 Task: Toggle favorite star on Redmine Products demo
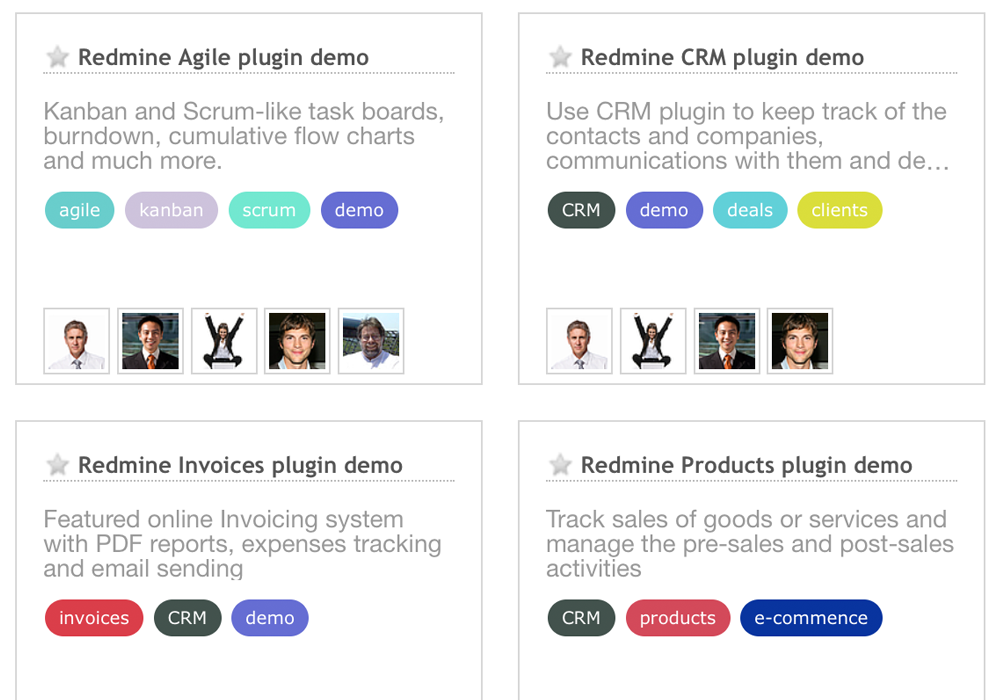pos(561,465)
